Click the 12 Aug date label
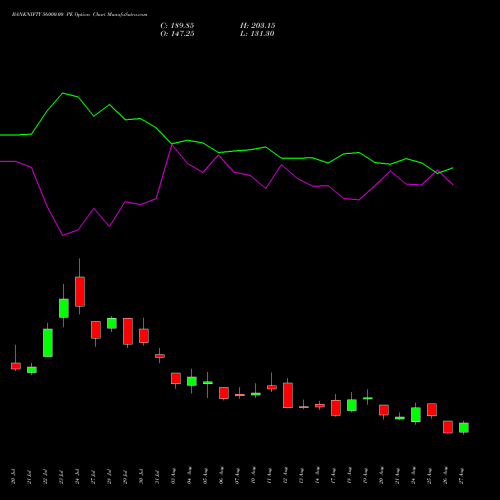Screen dimensions: 500x500 [285, 476]
